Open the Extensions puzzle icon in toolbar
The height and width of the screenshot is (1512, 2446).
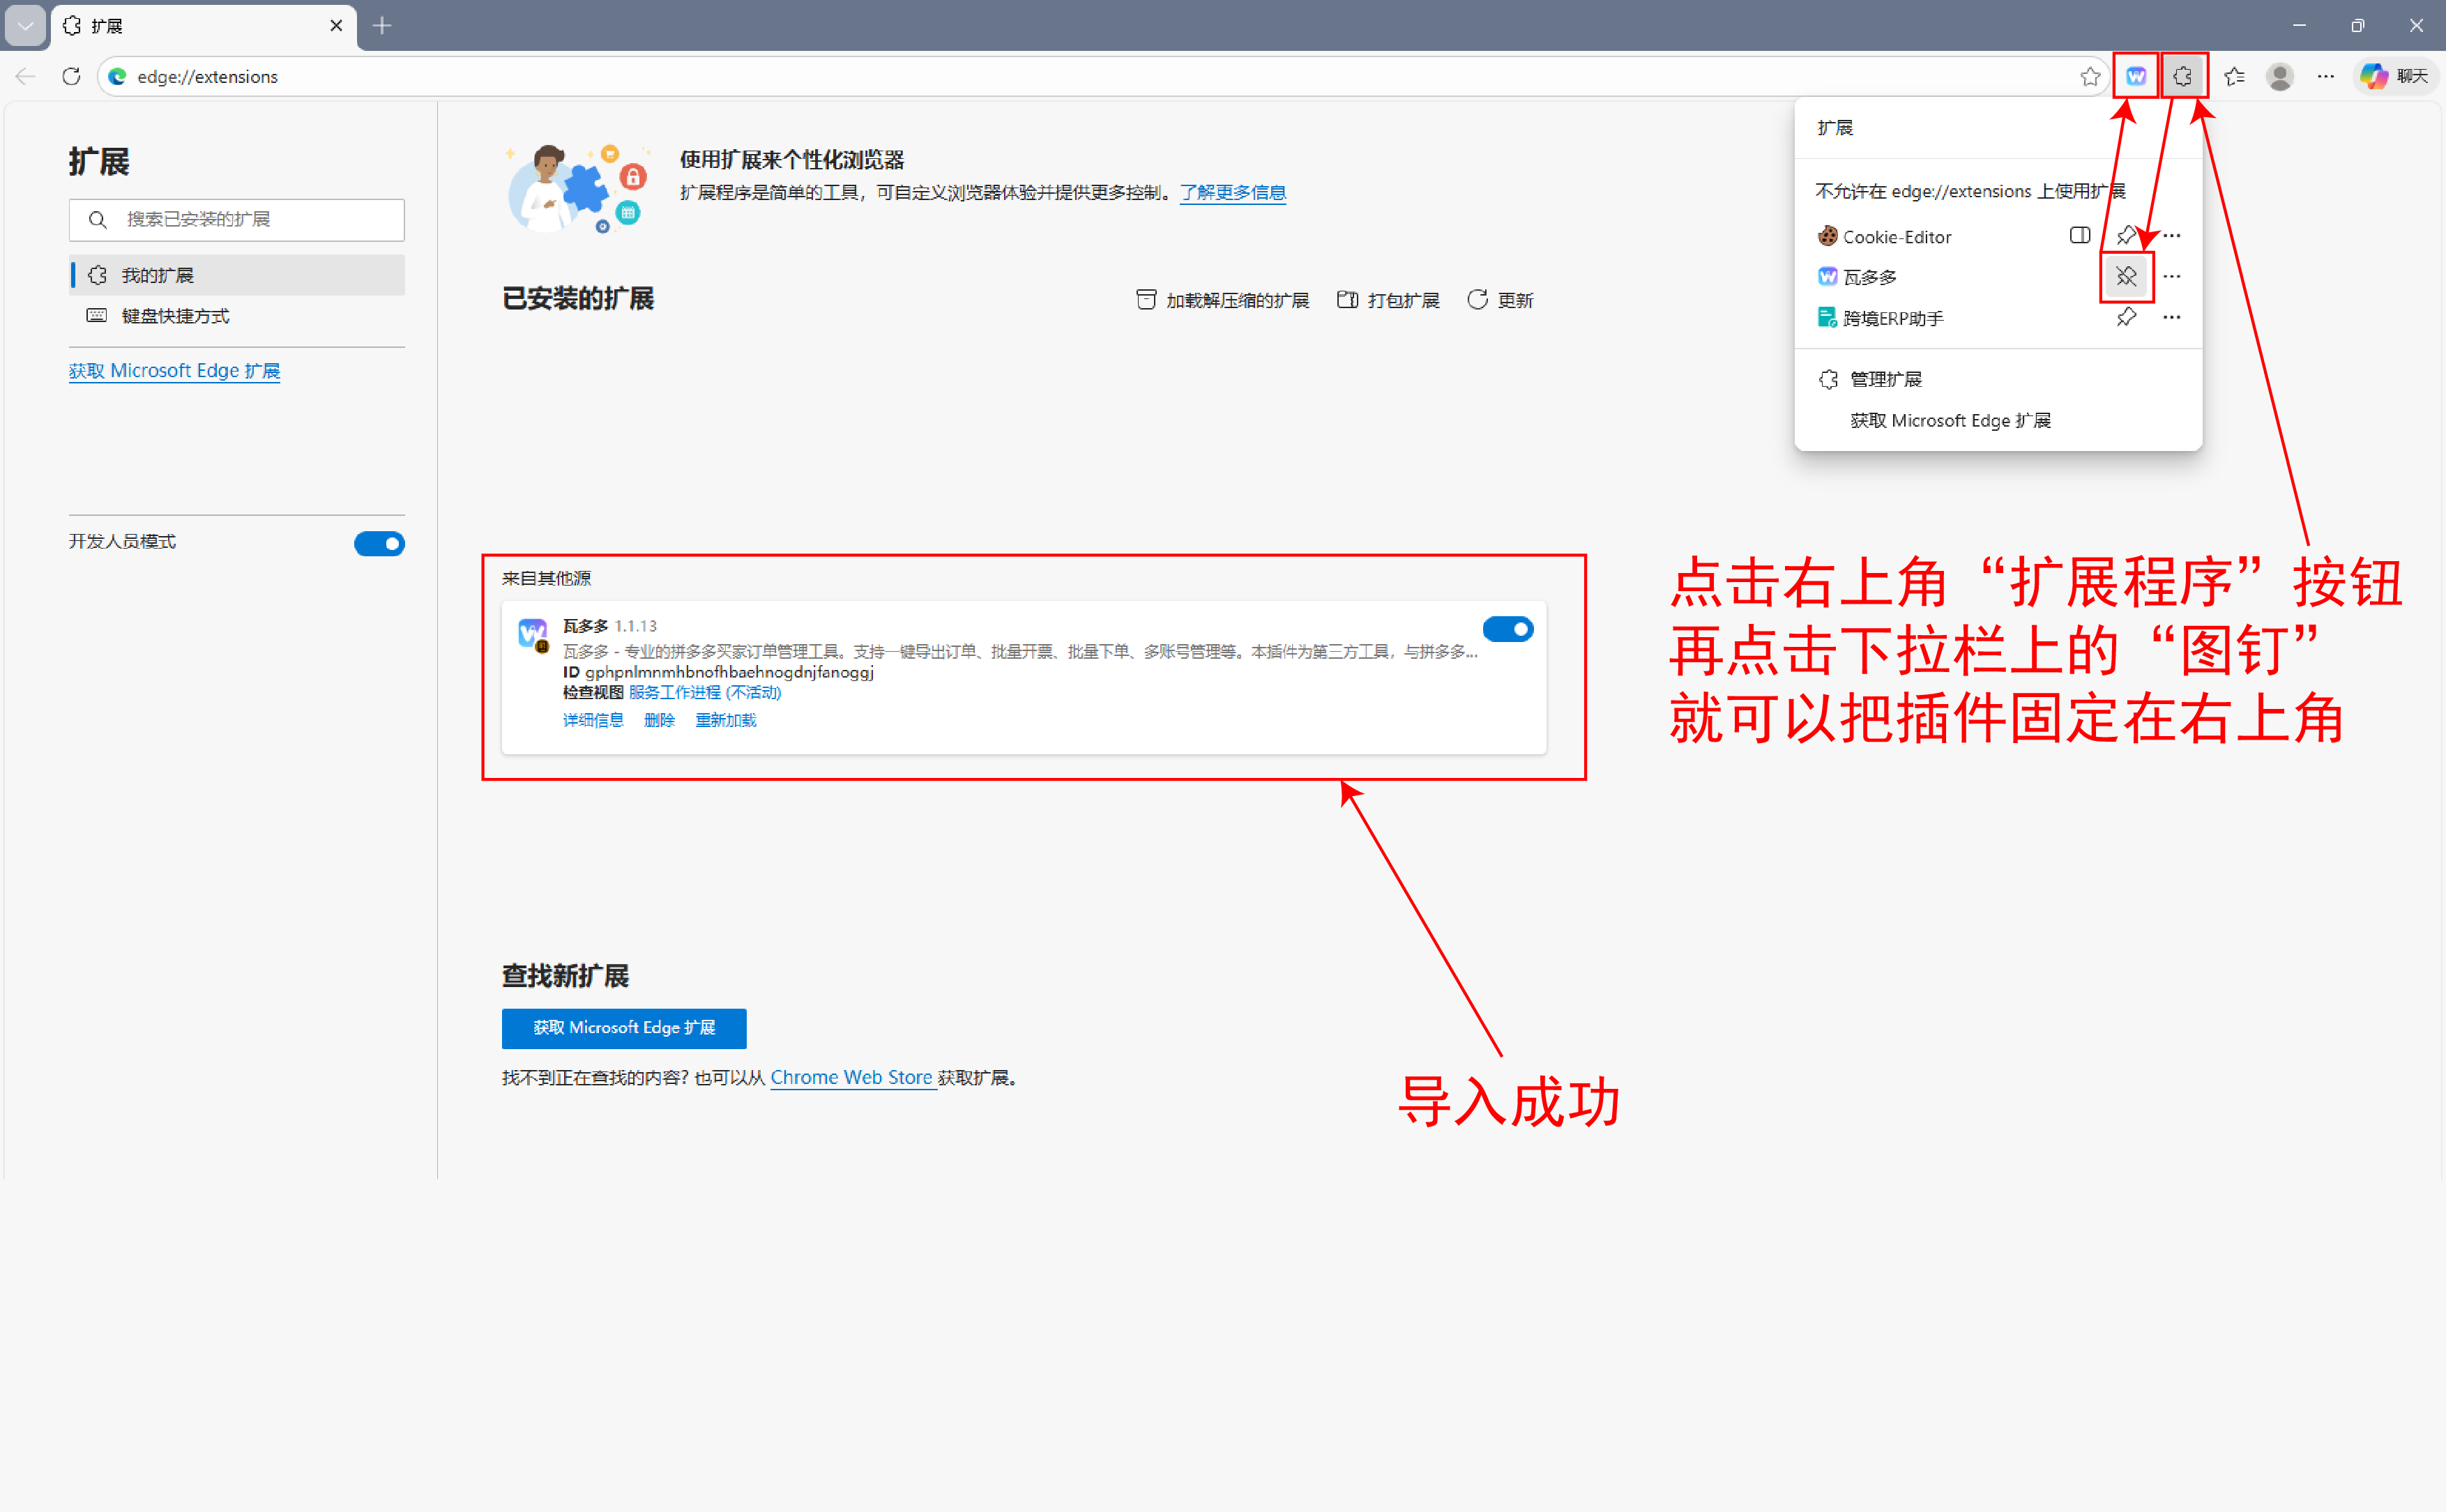(x=2184, y=76)
